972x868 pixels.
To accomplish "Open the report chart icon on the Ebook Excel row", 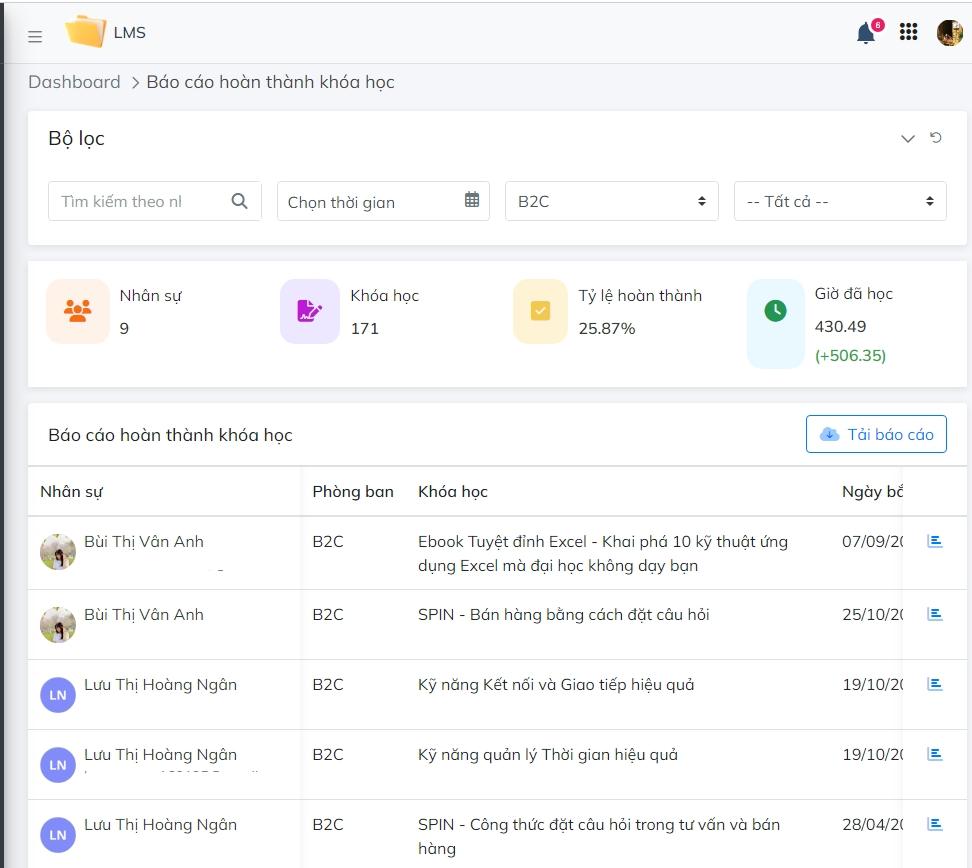I will [x=934, y=541].
